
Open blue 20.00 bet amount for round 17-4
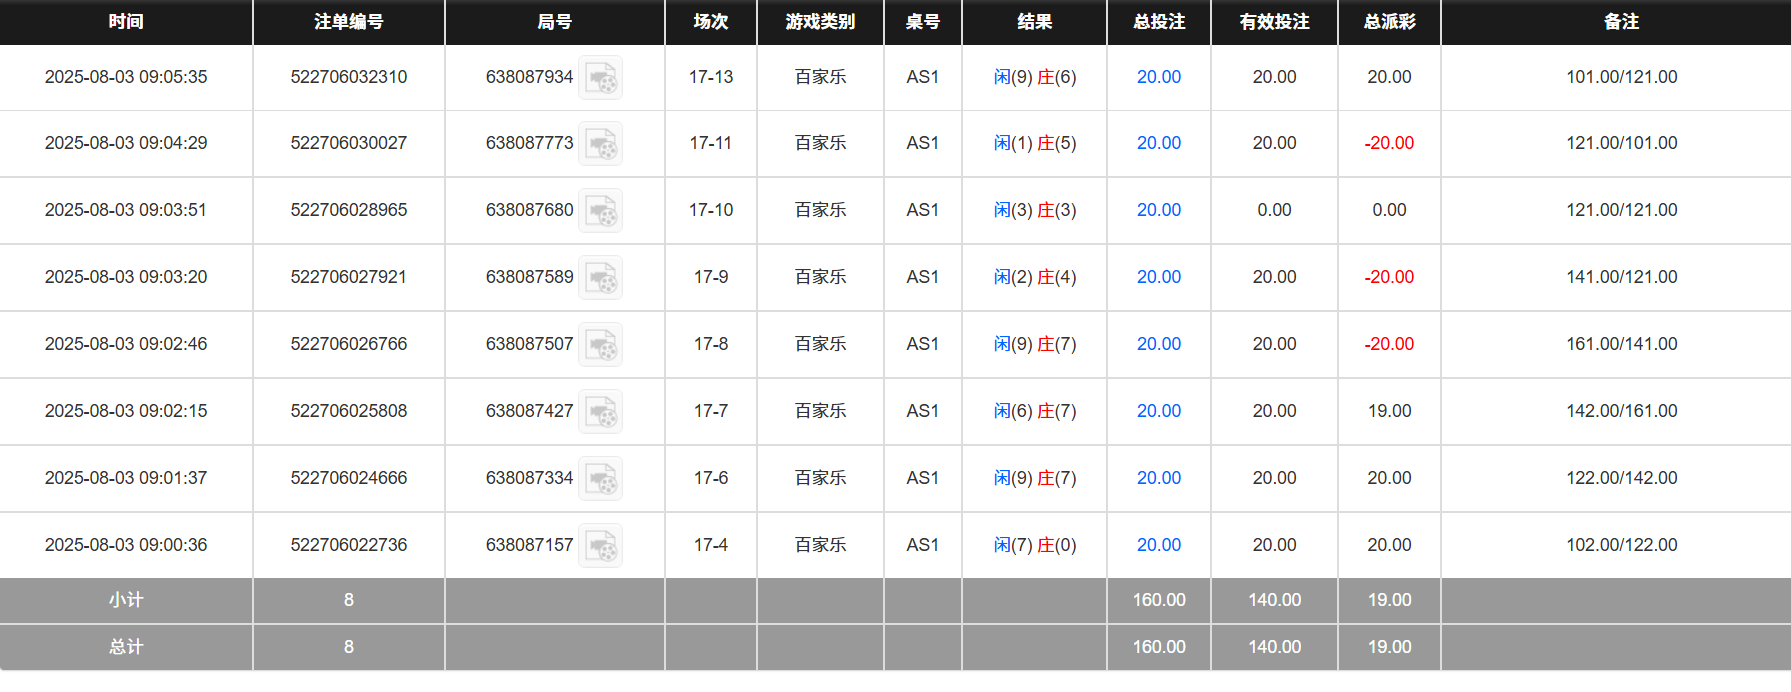click(x=1158, y=545)
